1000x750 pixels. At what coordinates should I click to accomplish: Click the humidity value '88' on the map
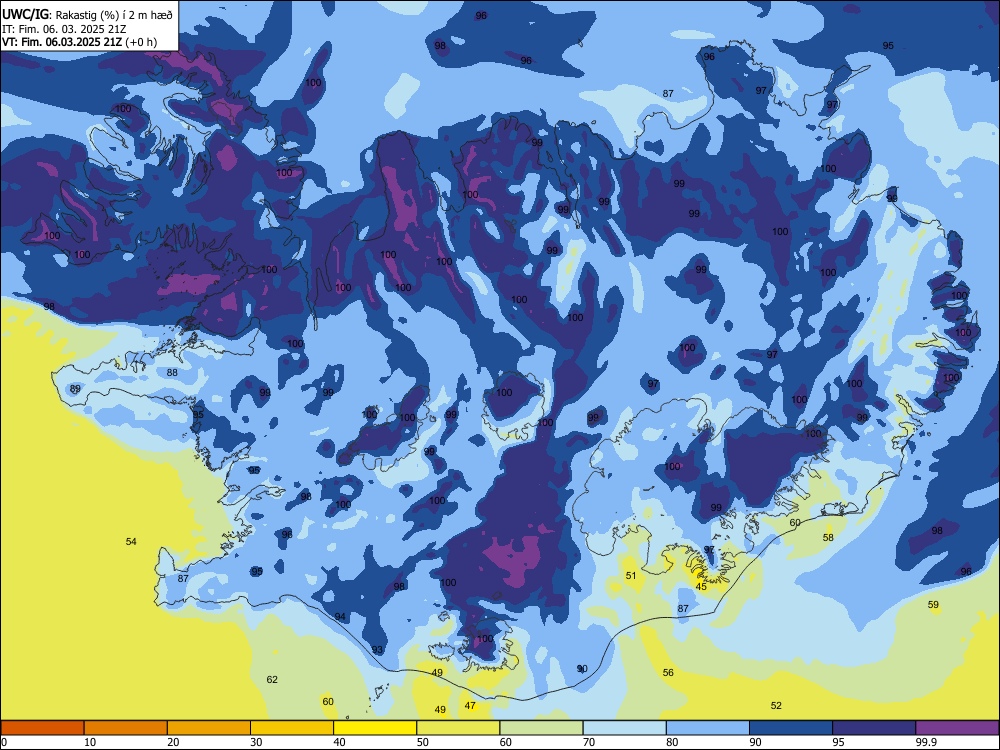coord(172,372)
